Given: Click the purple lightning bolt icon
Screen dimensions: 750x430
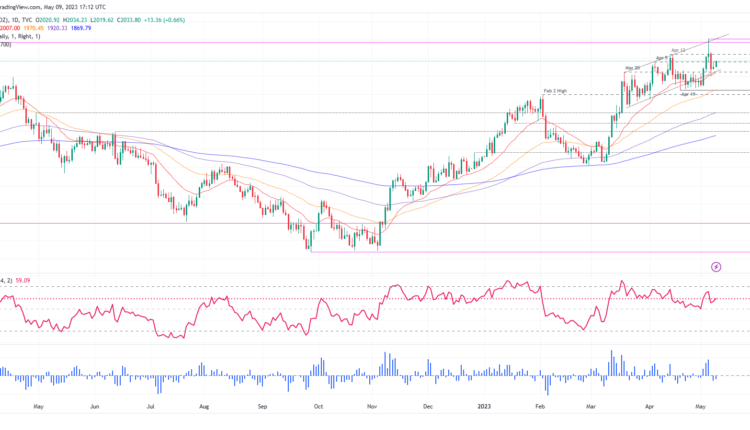Looking at the screenshot, I should coord(716,267).
